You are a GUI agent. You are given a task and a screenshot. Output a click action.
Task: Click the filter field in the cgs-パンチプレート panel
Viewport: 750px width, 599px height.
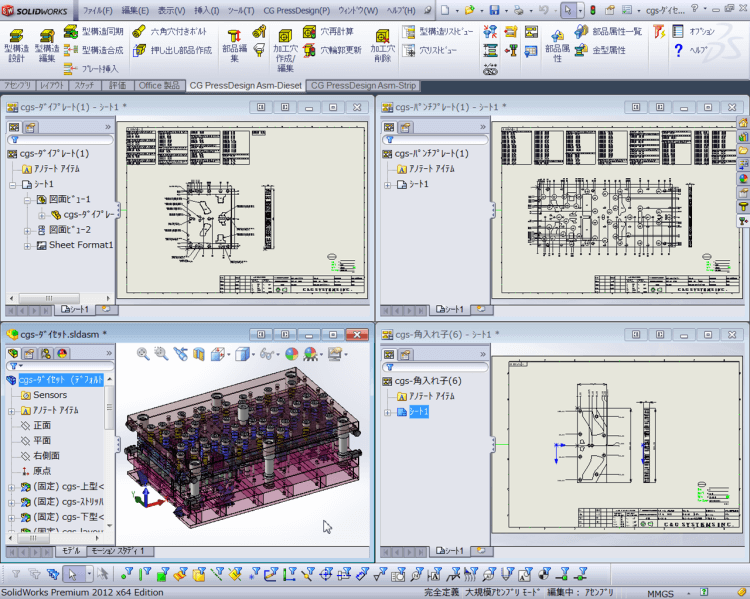(435, 140)
